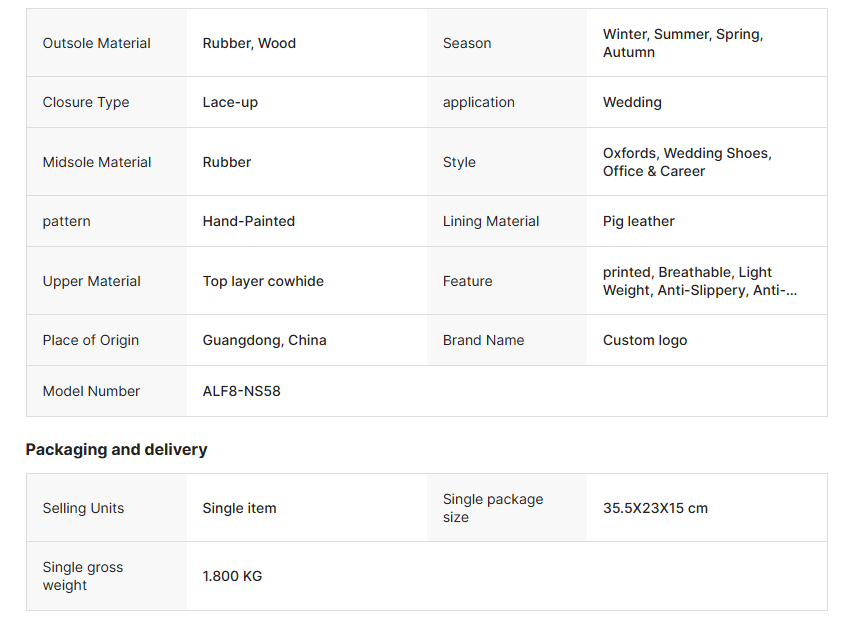The width and height of the screenshot is (855, 630).
Task: Select the Single item selling units value
Action: tap(239, 508)
